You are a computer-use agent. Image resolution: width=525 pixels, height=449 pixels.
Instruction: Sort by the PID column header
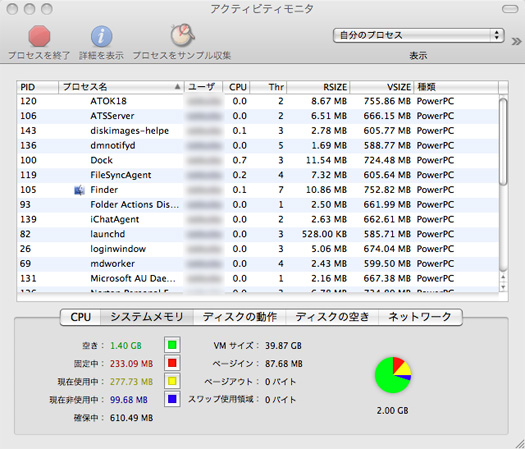38,87
